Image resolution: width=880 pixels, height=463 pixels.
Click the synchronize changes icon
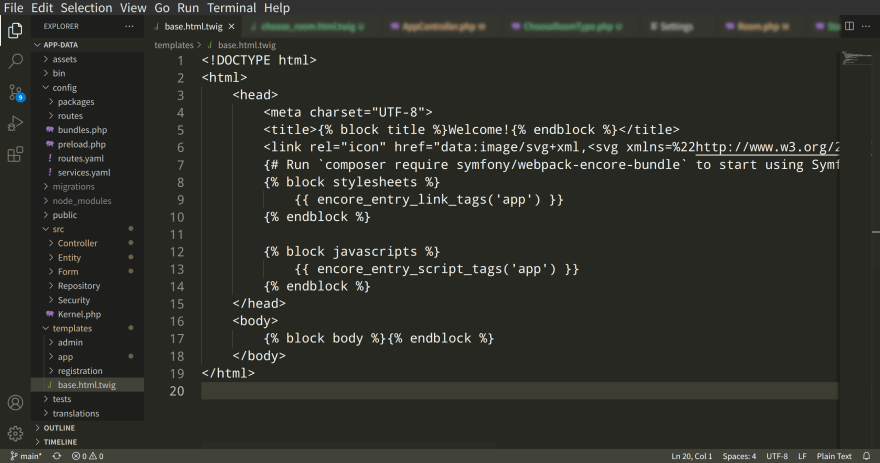click(x=57, y=456)
